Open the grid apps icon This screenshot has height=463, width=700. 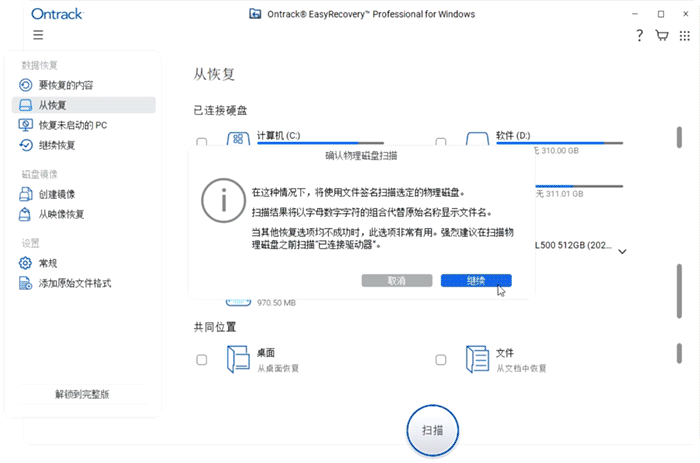[x=684, y=36]
